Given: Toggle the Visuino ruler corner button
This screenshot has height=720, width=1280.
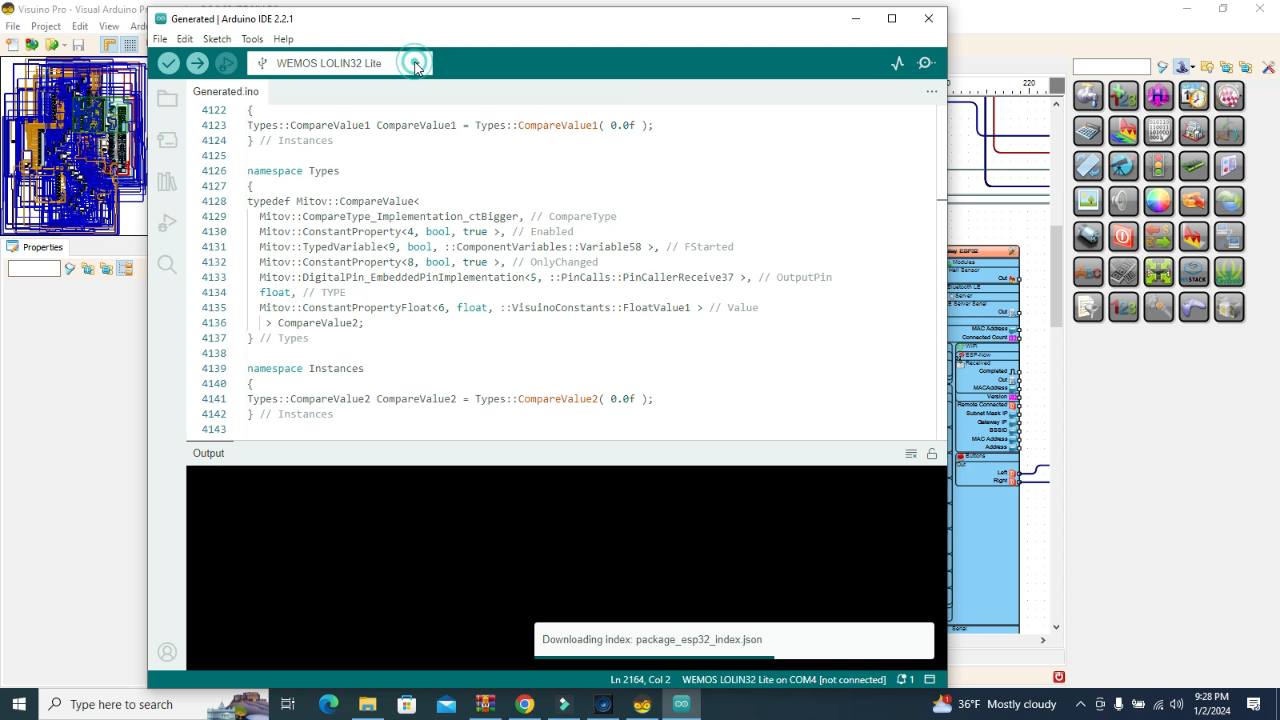Looking at the screenshot, I should (110, 45).
